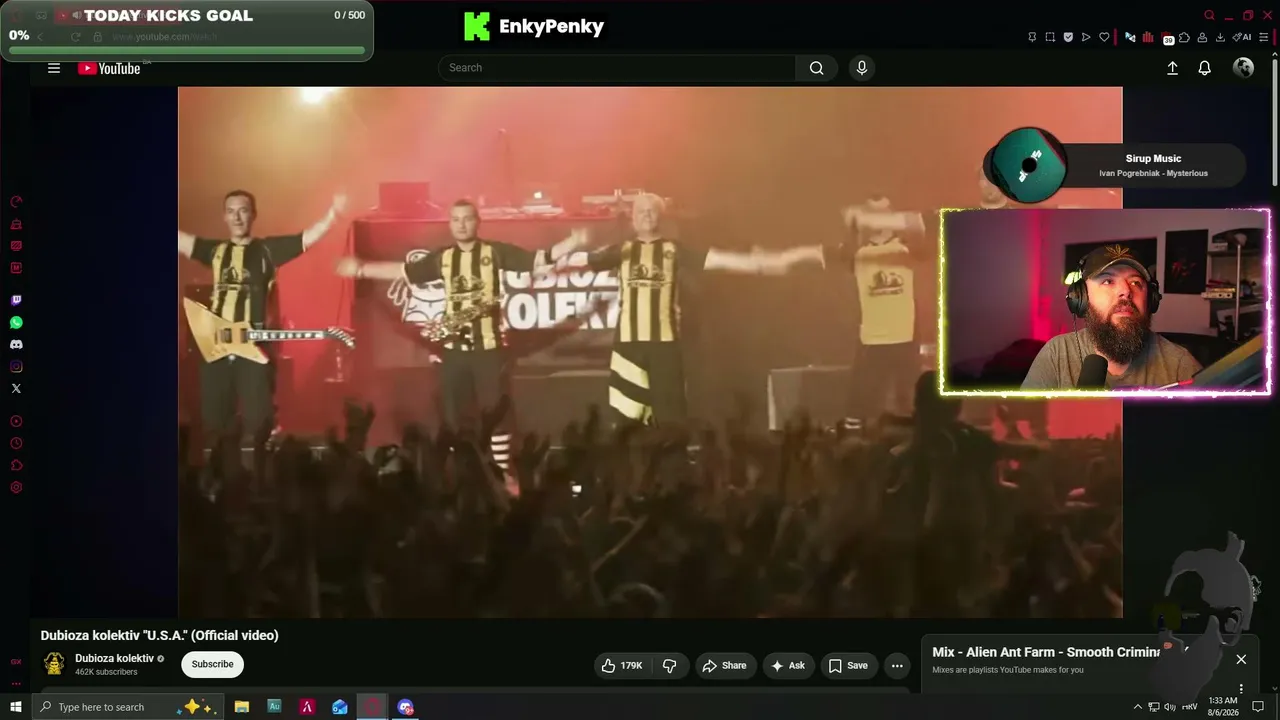This screenshot has height=720, width=1280.
Task: Click inside the concert video player
Action: tap(650, 352)
